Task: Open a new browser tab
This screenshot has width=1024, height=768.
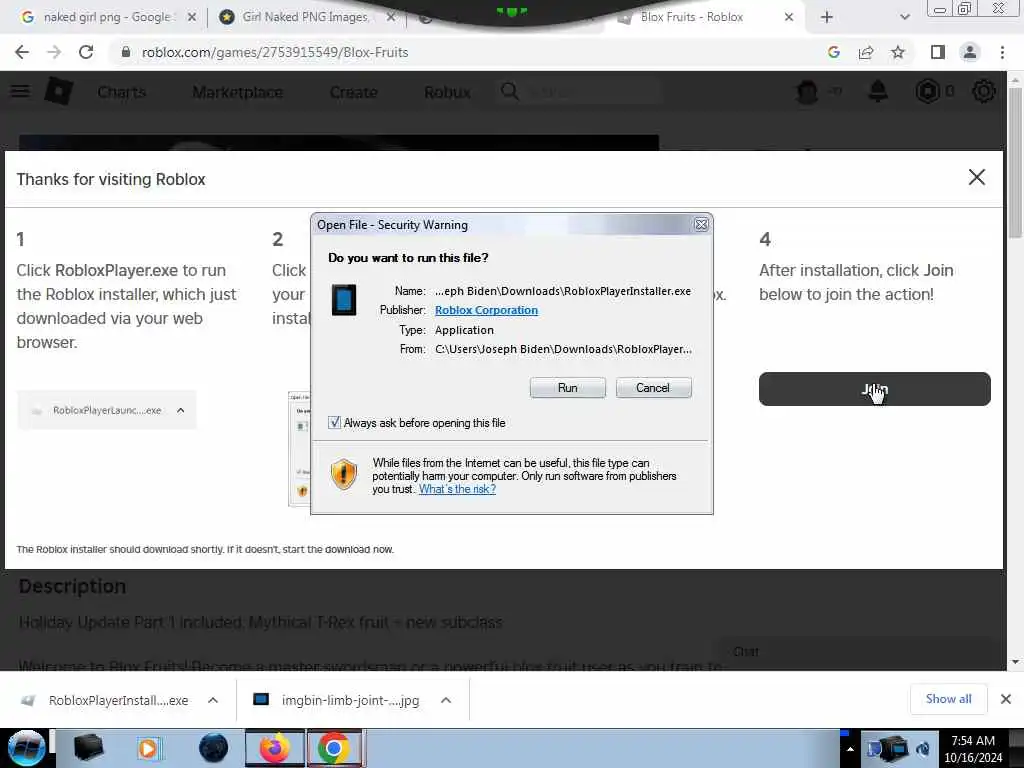Action: click(x=827, y=17)
